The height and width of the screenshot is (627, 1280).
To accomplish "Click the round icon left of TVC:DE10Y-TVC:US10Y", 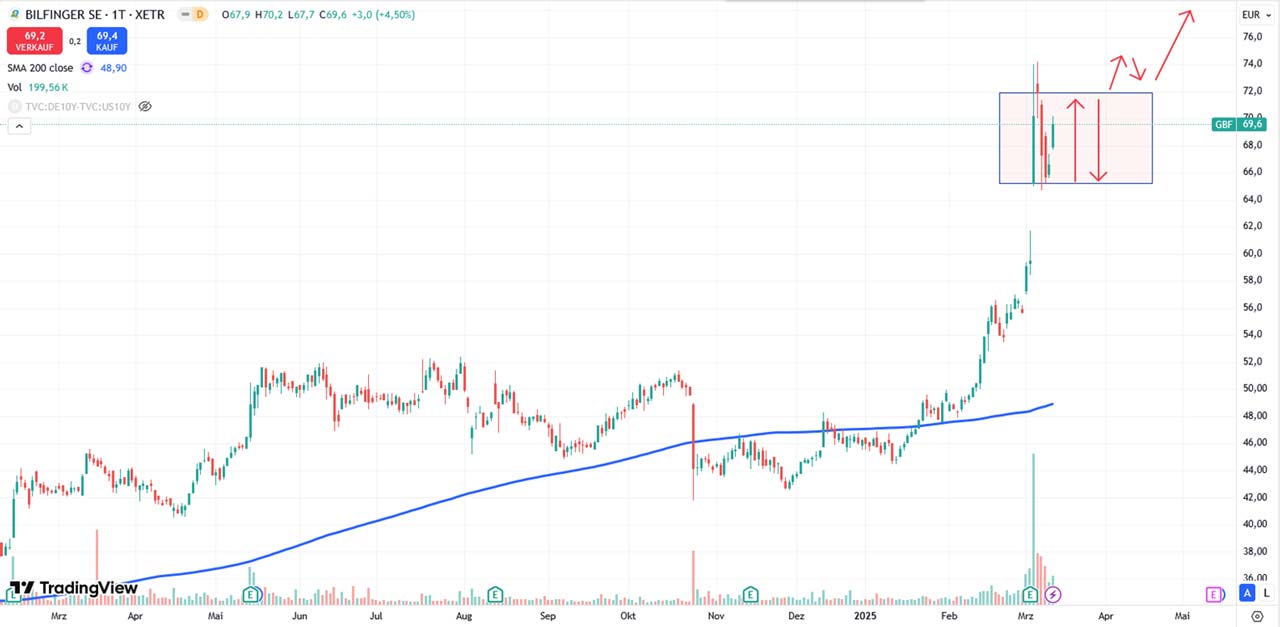I will tap(14, 106).
